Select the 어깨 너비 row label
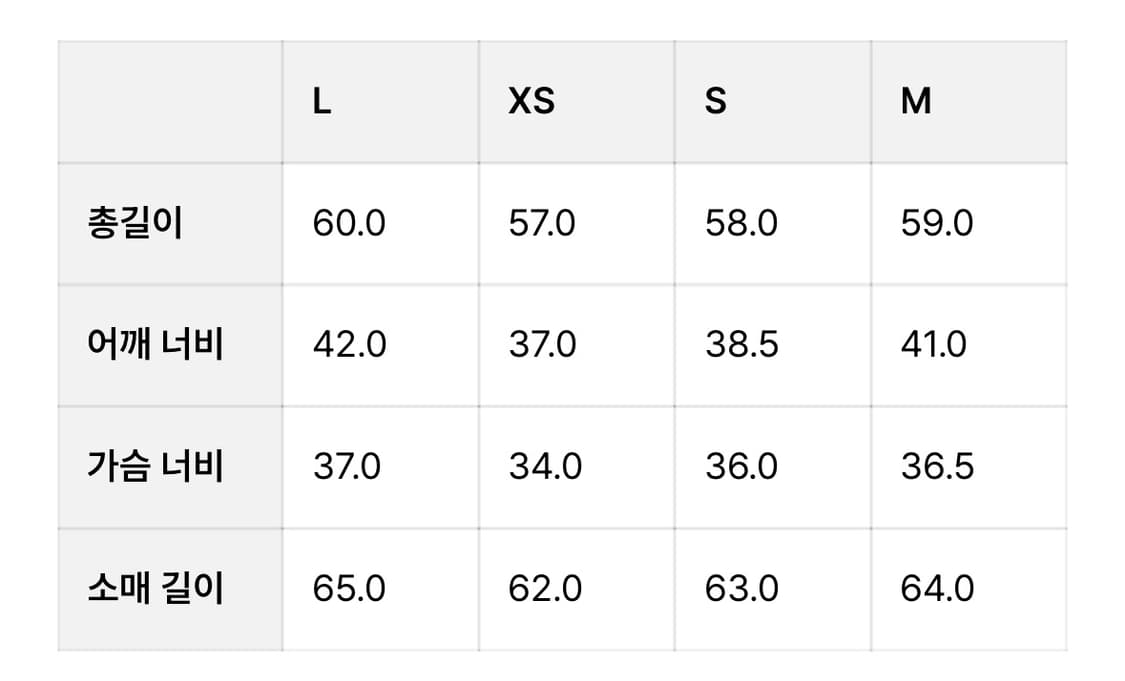The image size is (1125, 681). [x=155, y=345]
